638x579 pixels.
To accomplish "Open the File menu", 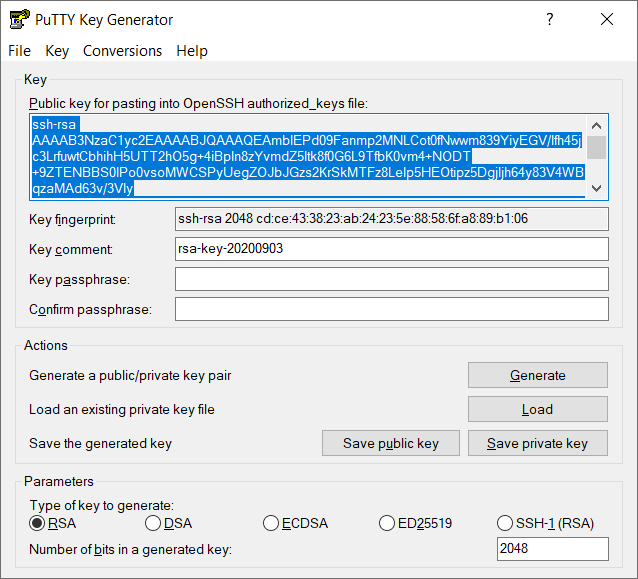I will tap(19, 51).
